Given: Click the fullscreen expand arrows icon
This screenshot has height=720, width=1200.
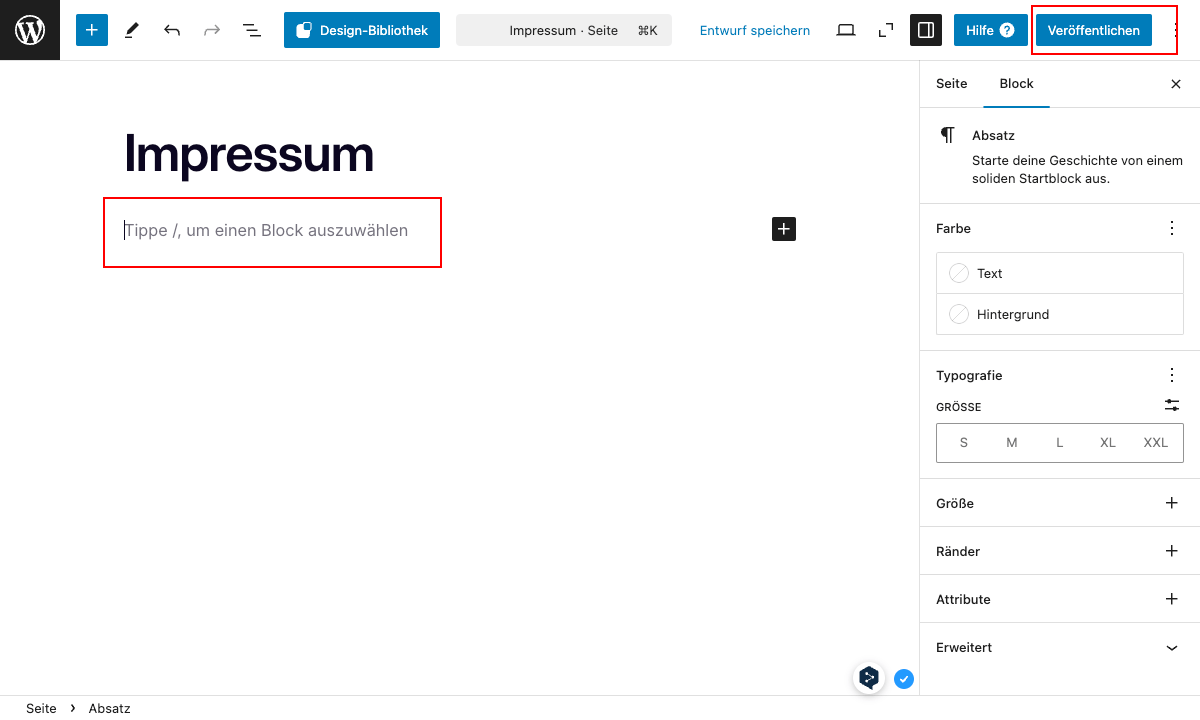Looking at the screenshot, I should tap(886, 30).
